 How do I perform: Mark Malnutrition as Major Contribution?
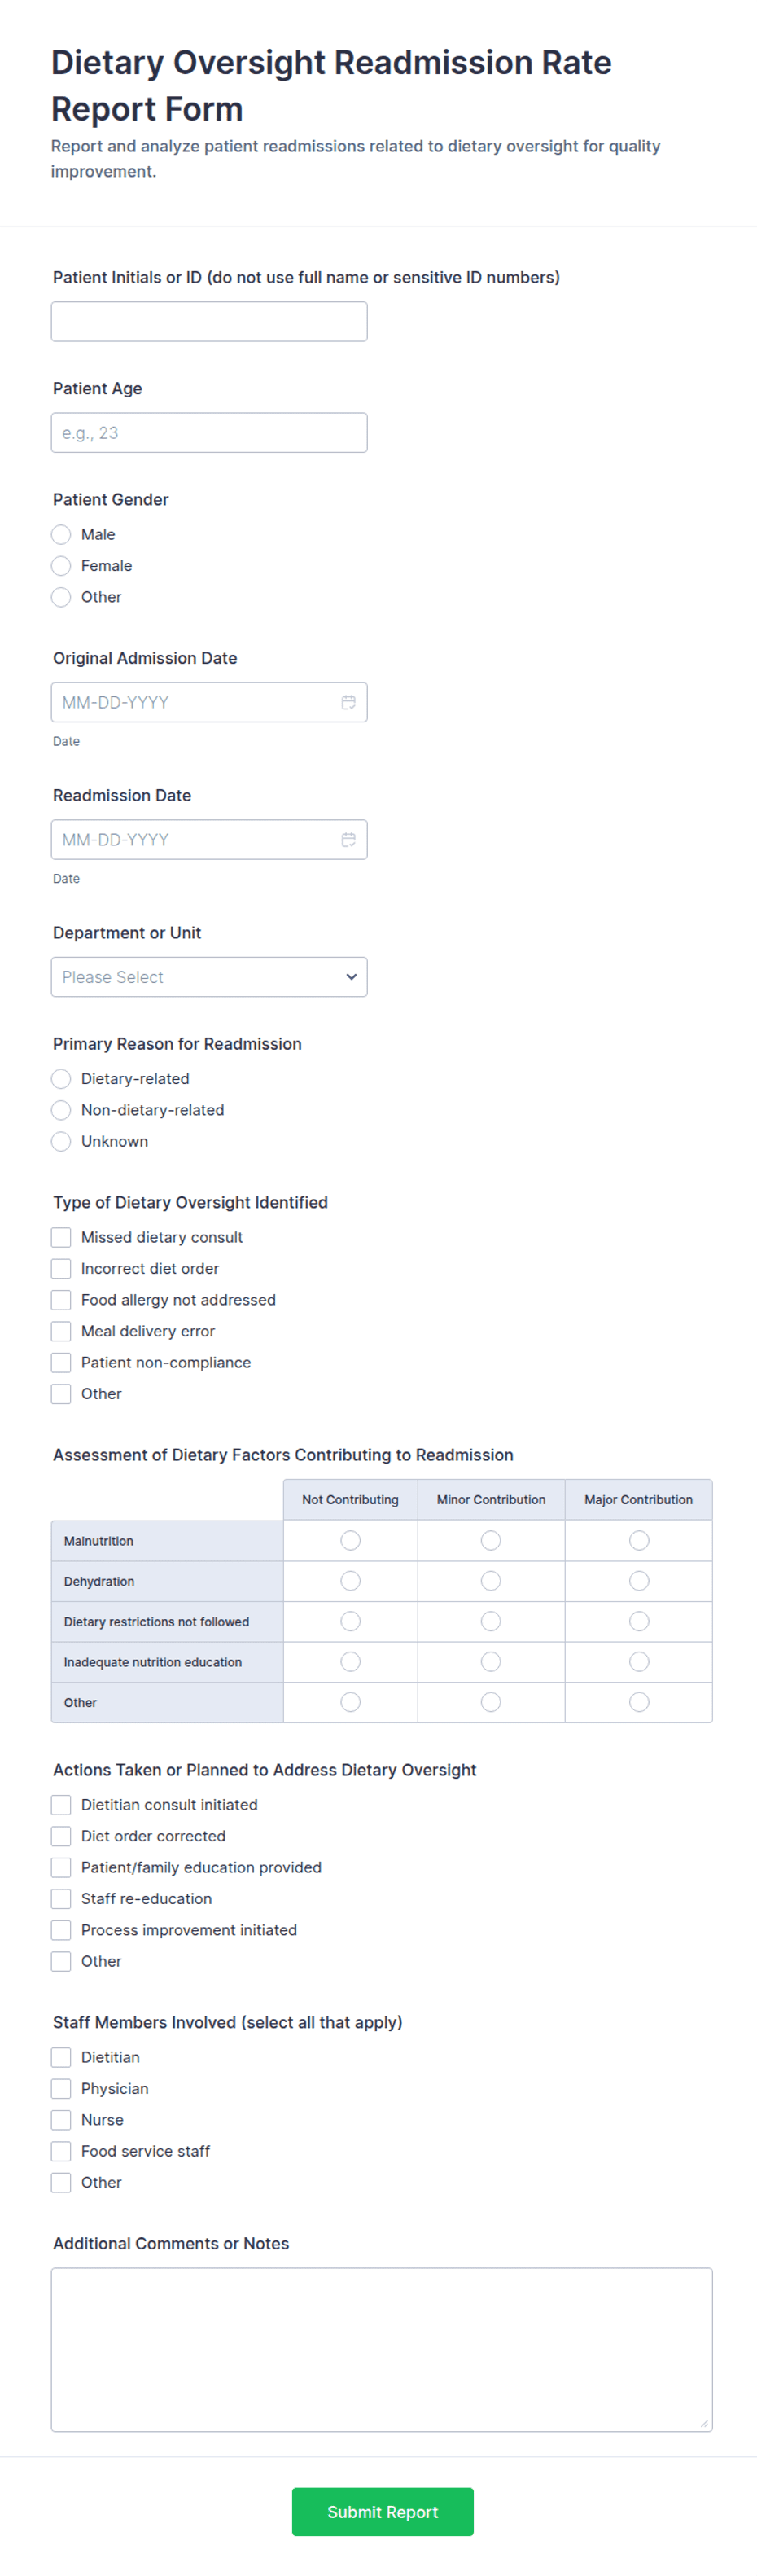point(639,1540)
